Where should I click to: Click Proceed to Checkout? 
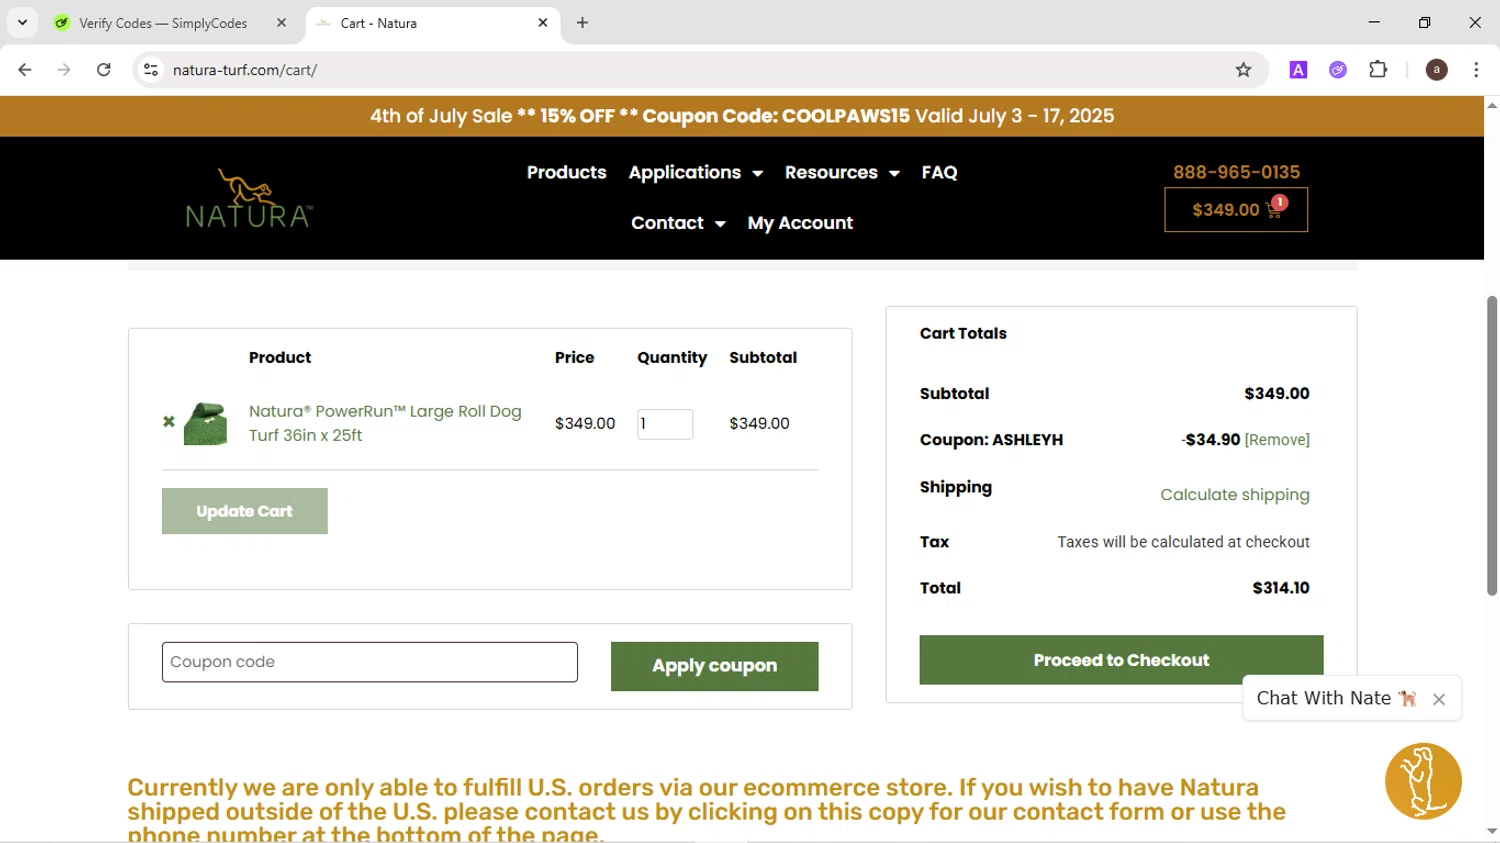coord(1121,660)
